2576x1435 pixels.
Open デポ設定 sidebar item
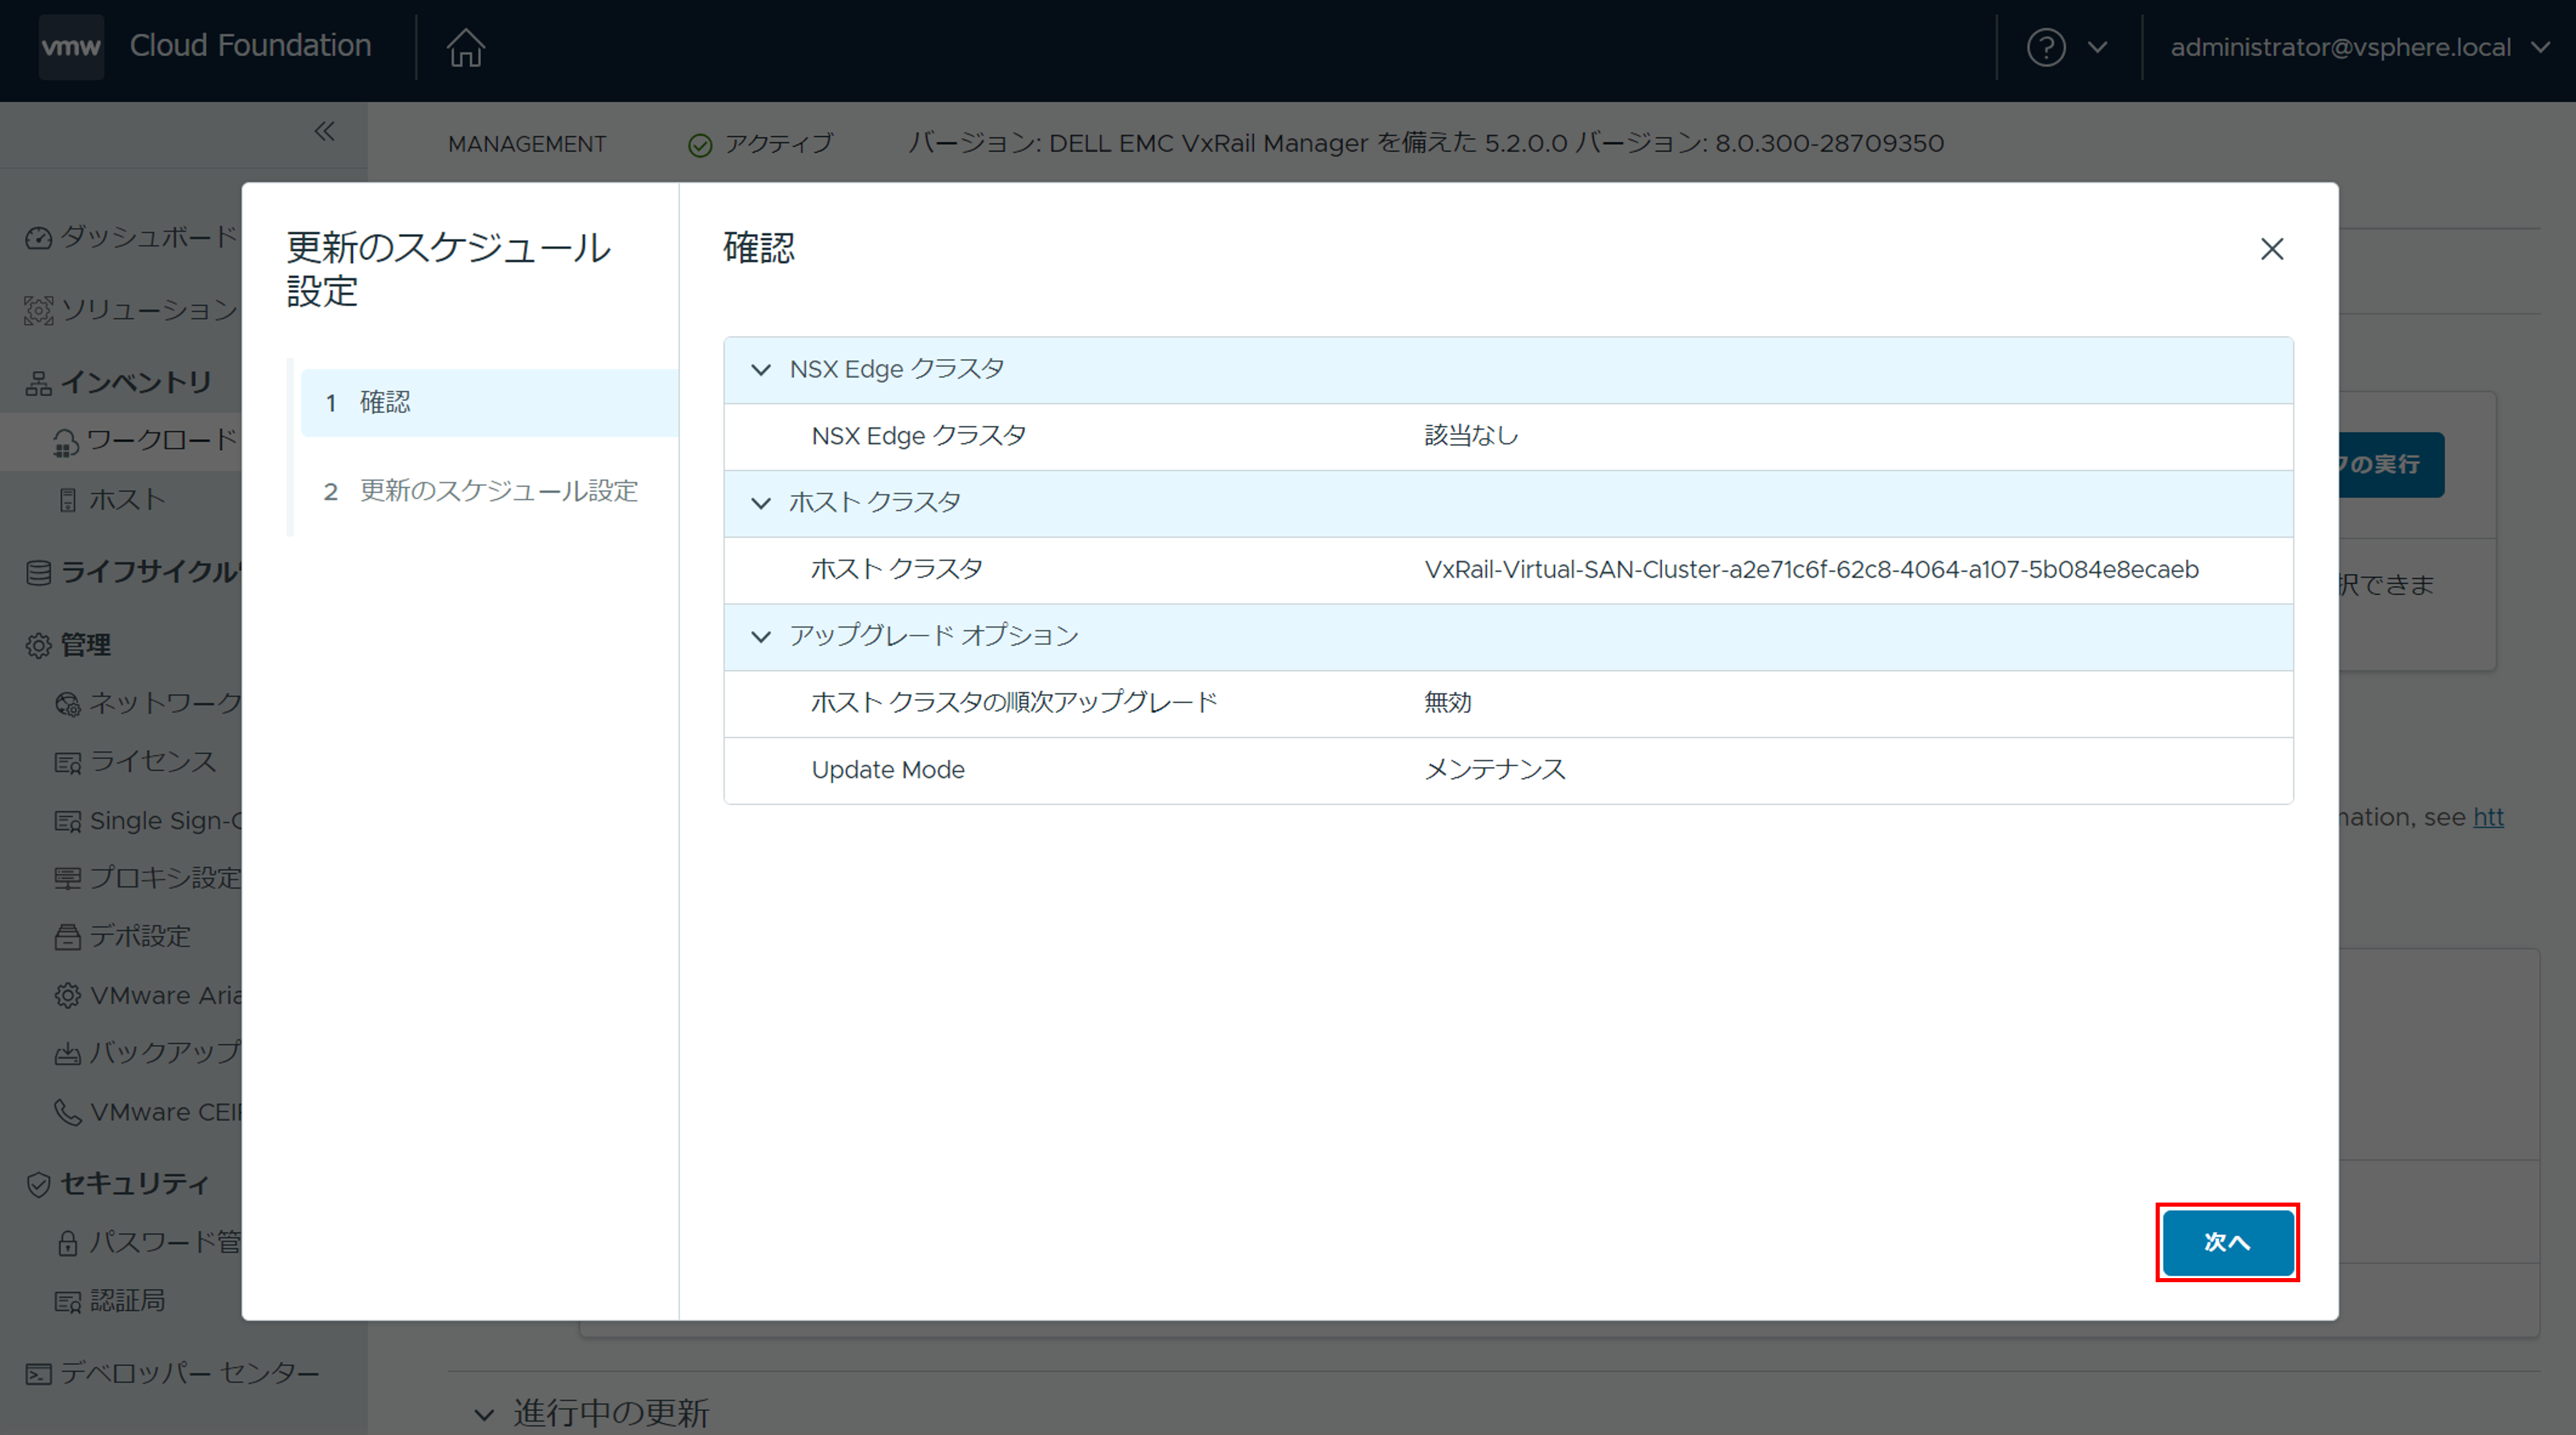coord(140,936)
